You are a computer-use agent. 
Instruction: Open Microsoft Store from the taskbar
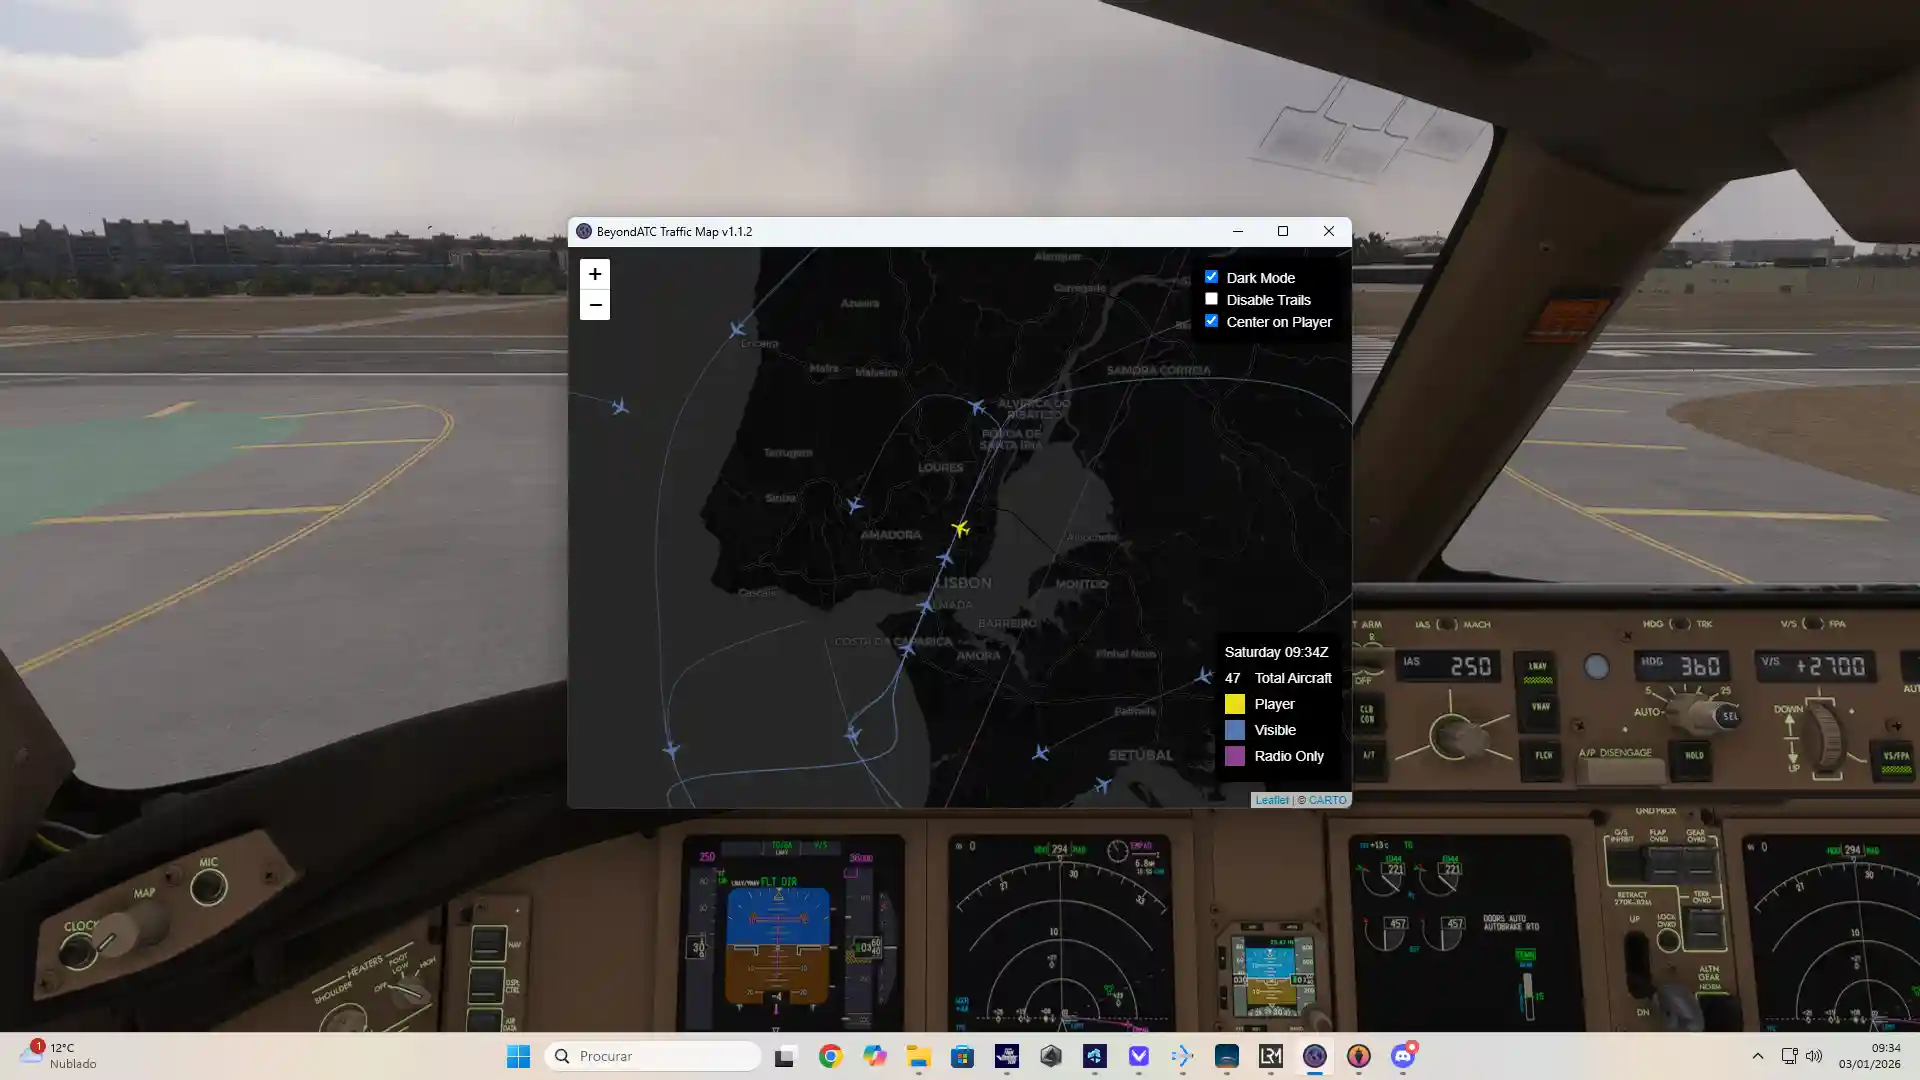click(x=962, y=1056)
